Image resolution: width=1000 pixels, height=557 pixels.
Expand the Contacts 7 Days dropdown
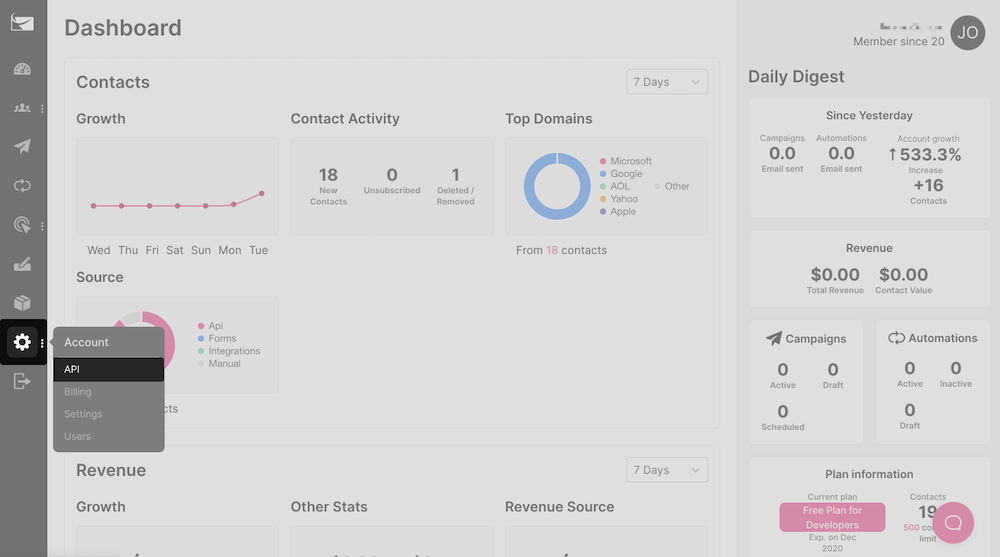pos(668,82)
